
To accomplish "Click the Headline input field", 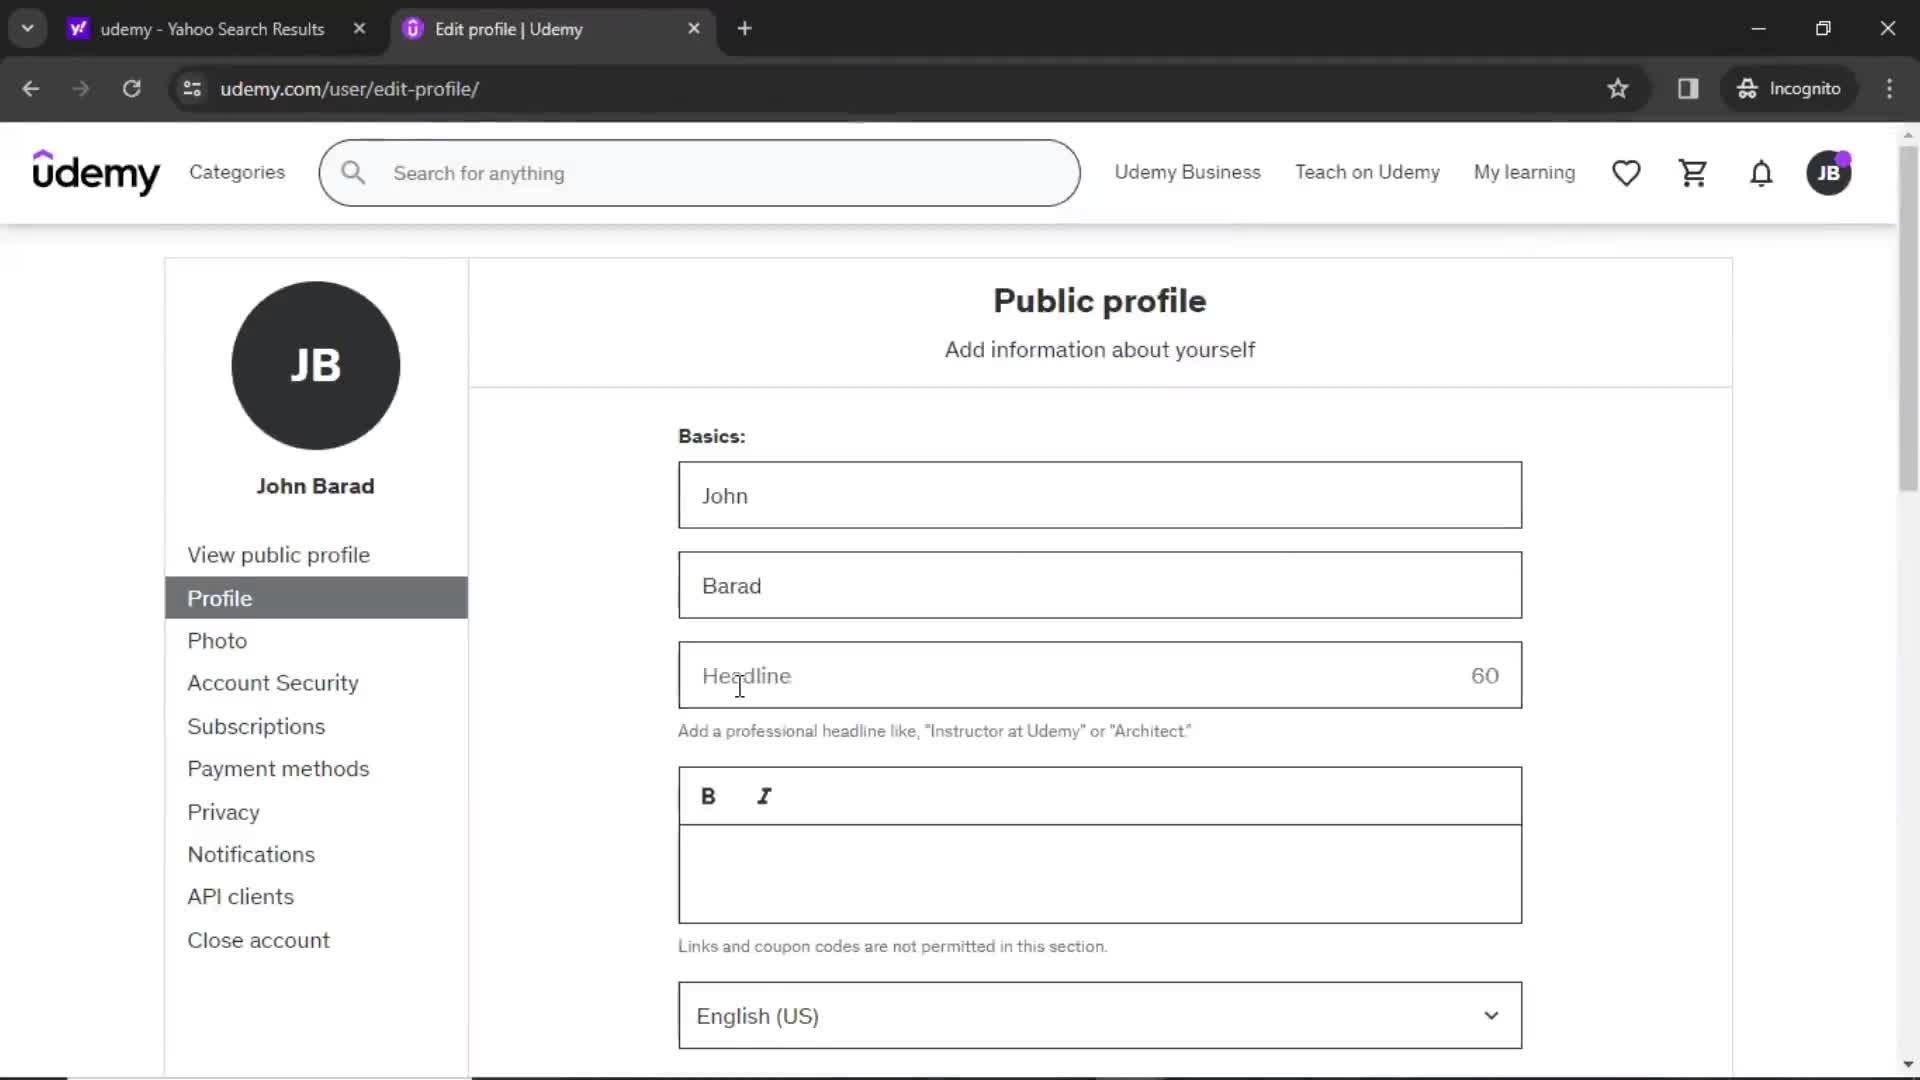I will 1098,674.
